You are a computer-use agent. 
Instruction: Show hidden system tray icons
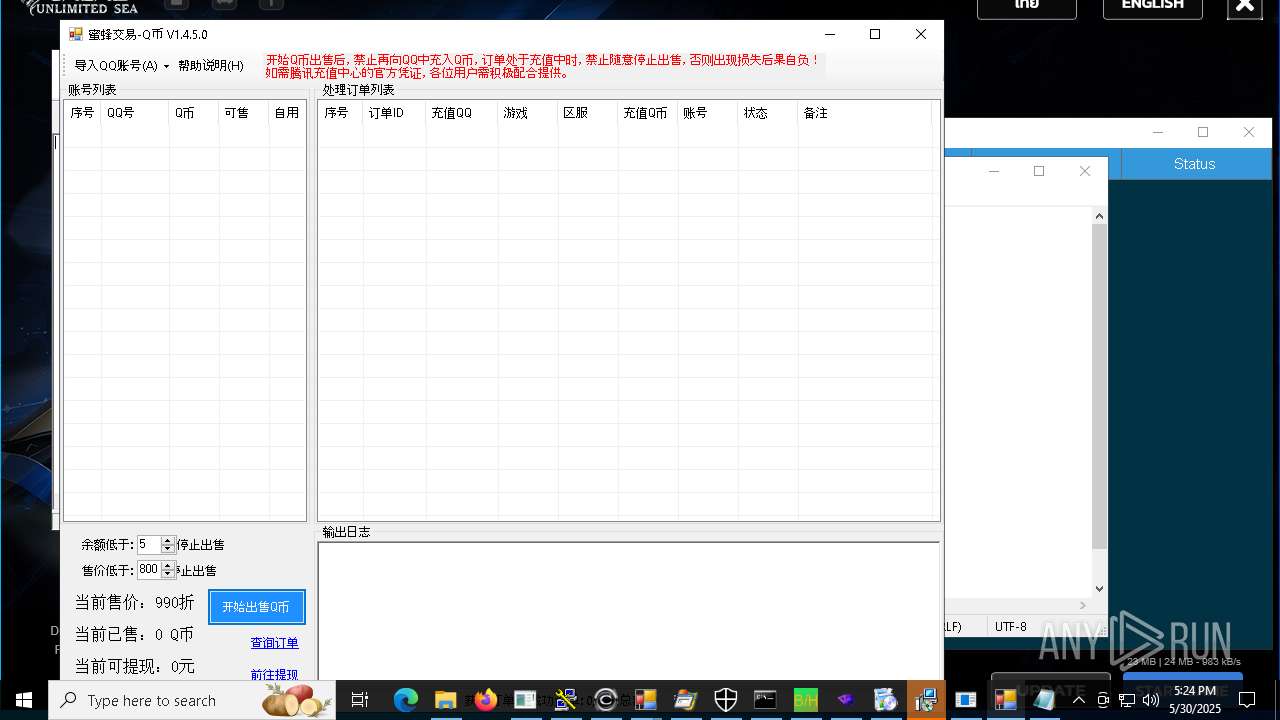pos(1078,700)
